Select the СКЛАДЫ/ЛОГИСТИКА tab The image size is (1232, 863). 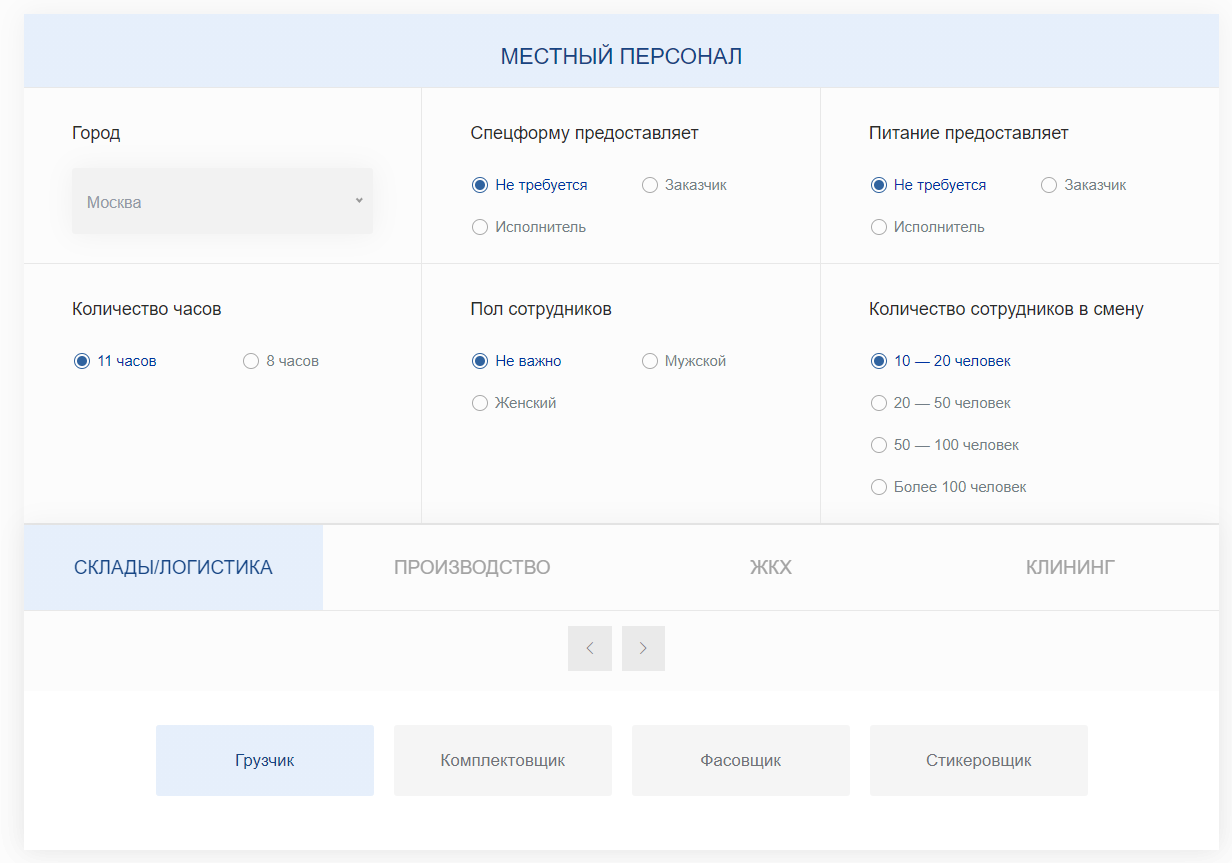coord(172,567)
